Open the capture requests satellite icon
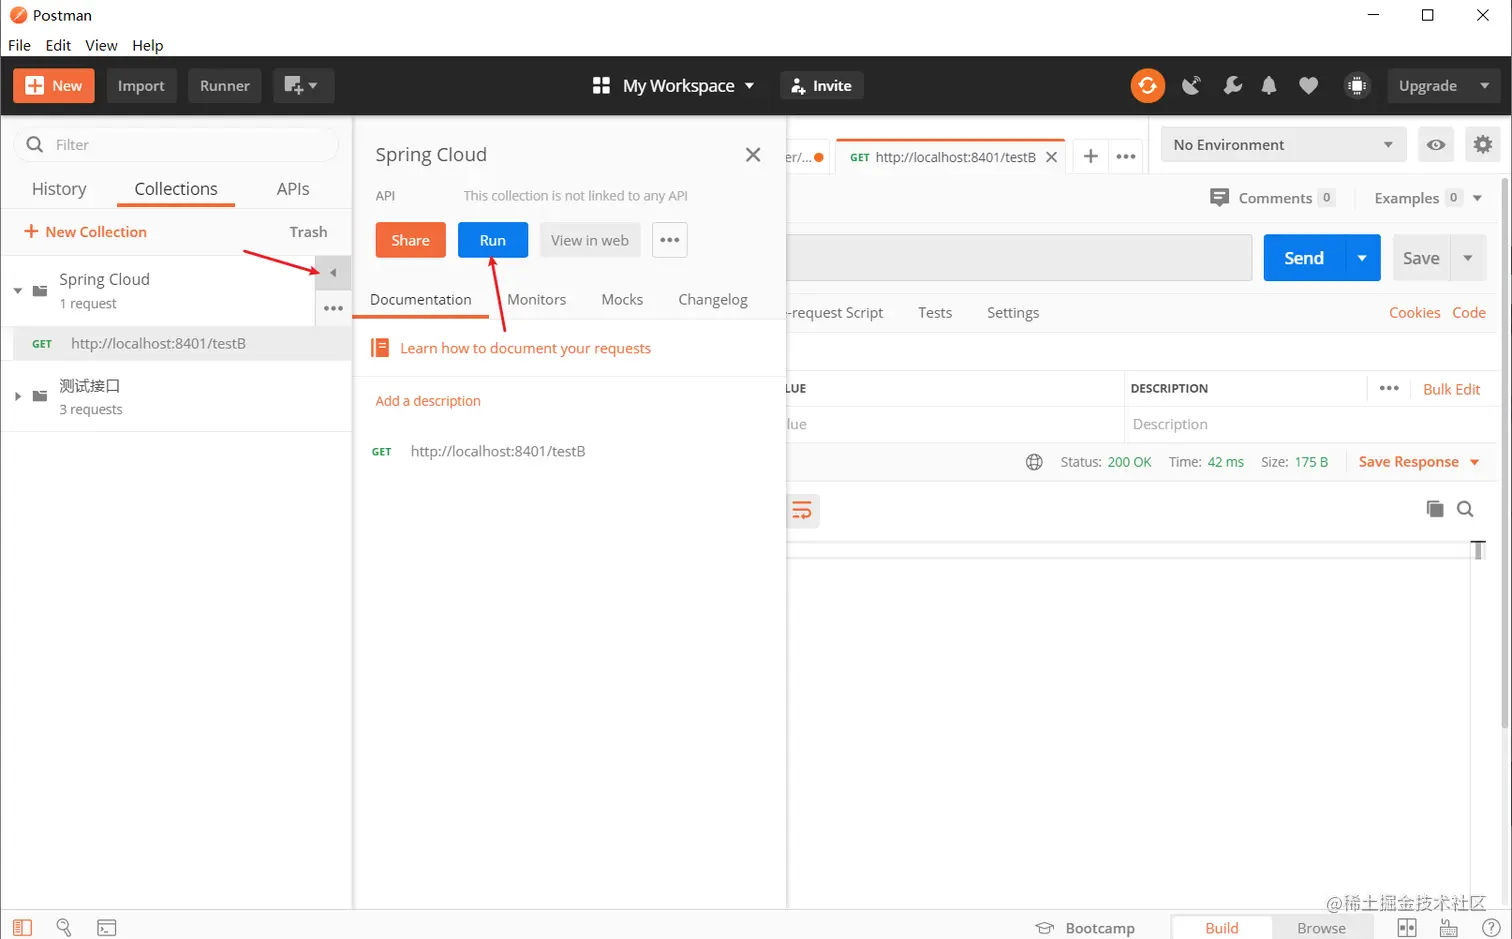Screen dimensions: 1512x939 [1191, 86]
